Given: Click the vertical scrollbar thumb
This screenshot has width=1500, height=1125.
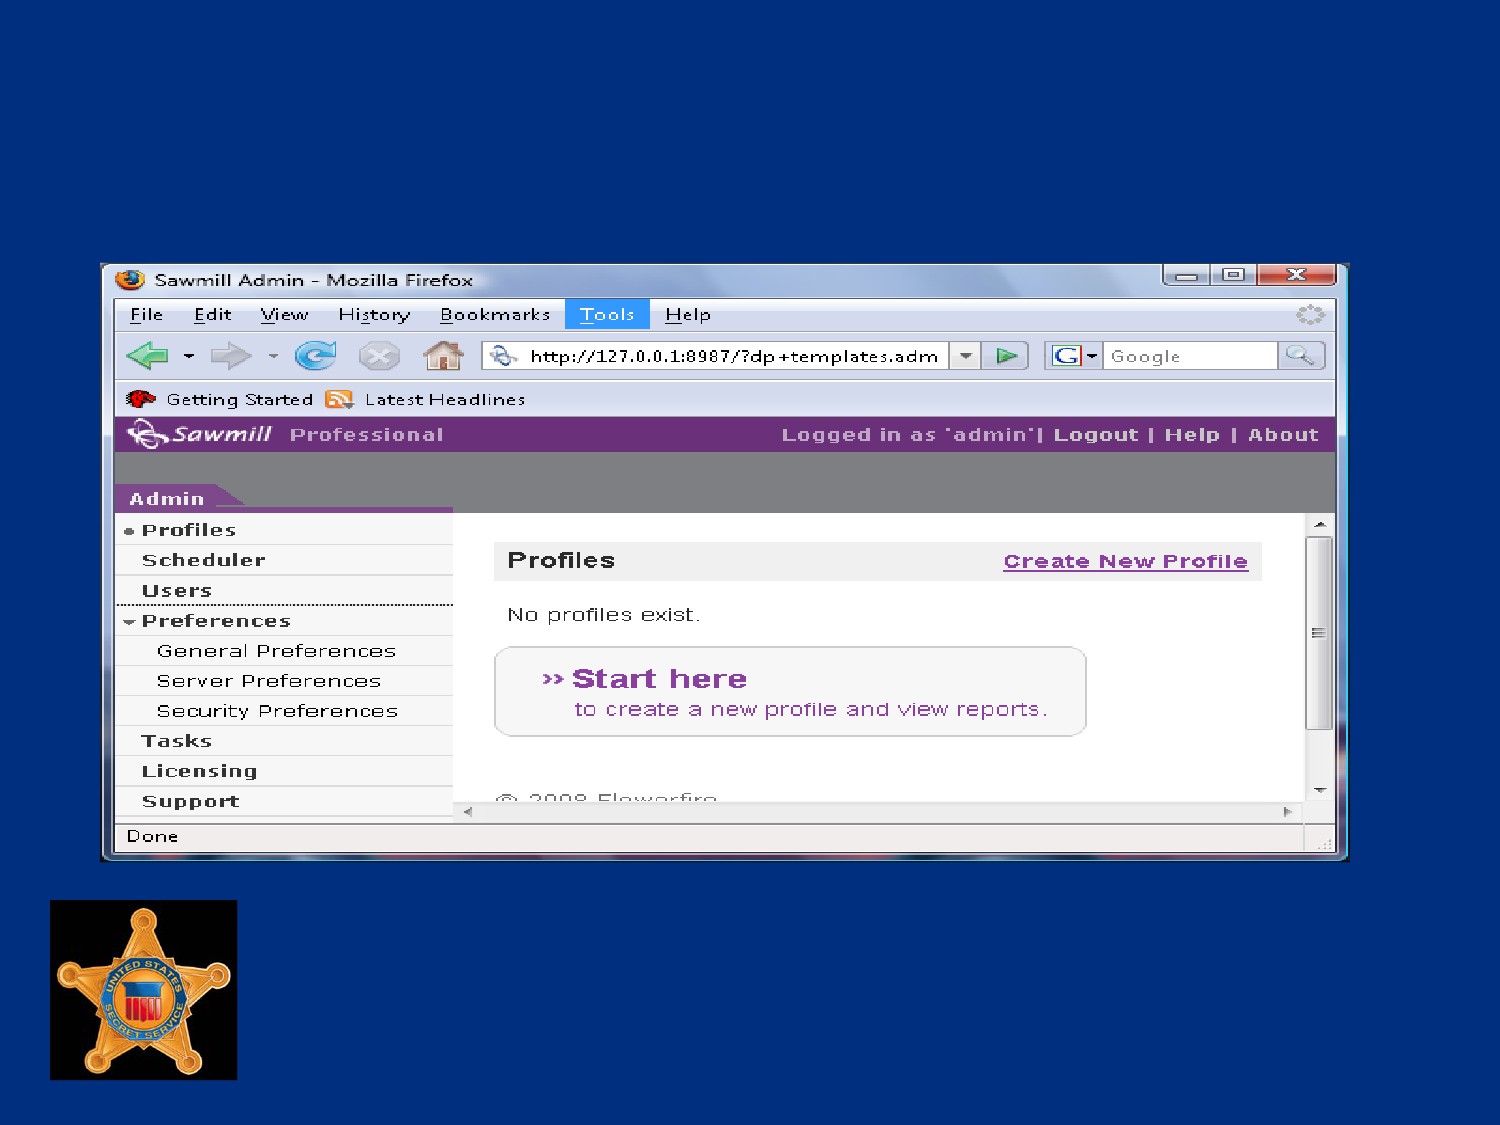Looking at the screenshot, I should 1319,633.
